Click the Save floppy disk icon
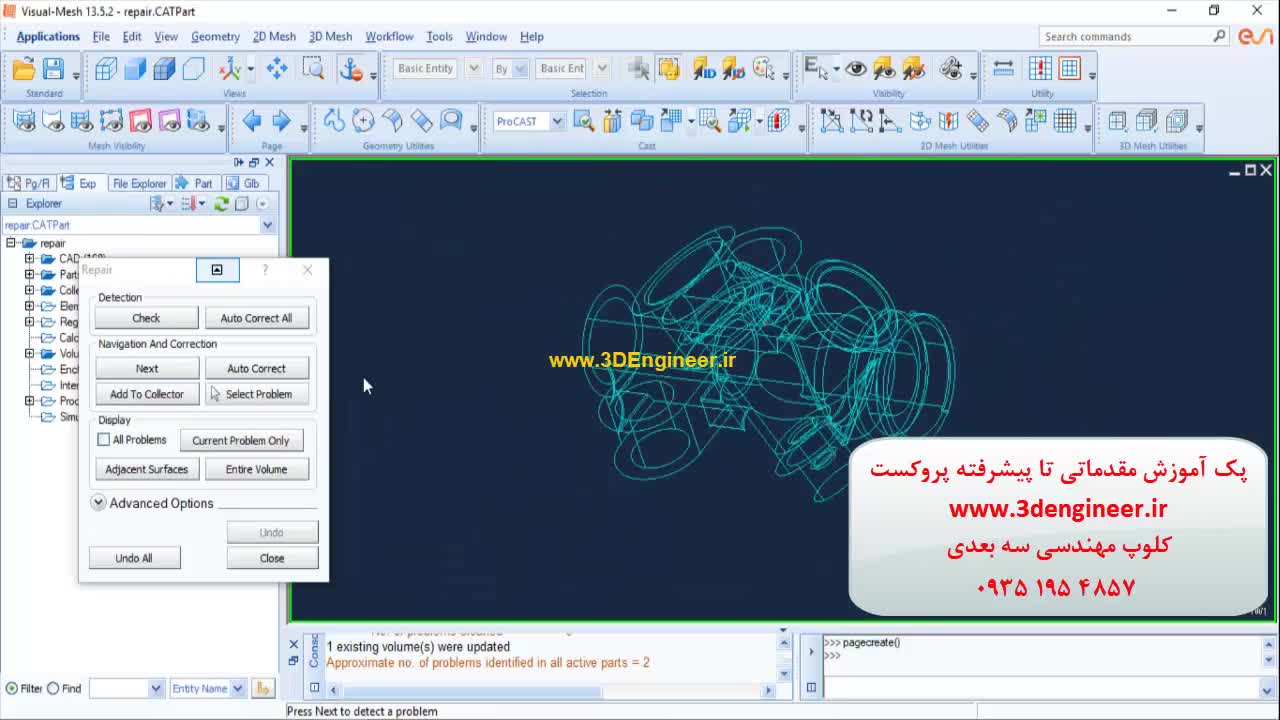Screen dimensions: 1280x720 point(53,69)
